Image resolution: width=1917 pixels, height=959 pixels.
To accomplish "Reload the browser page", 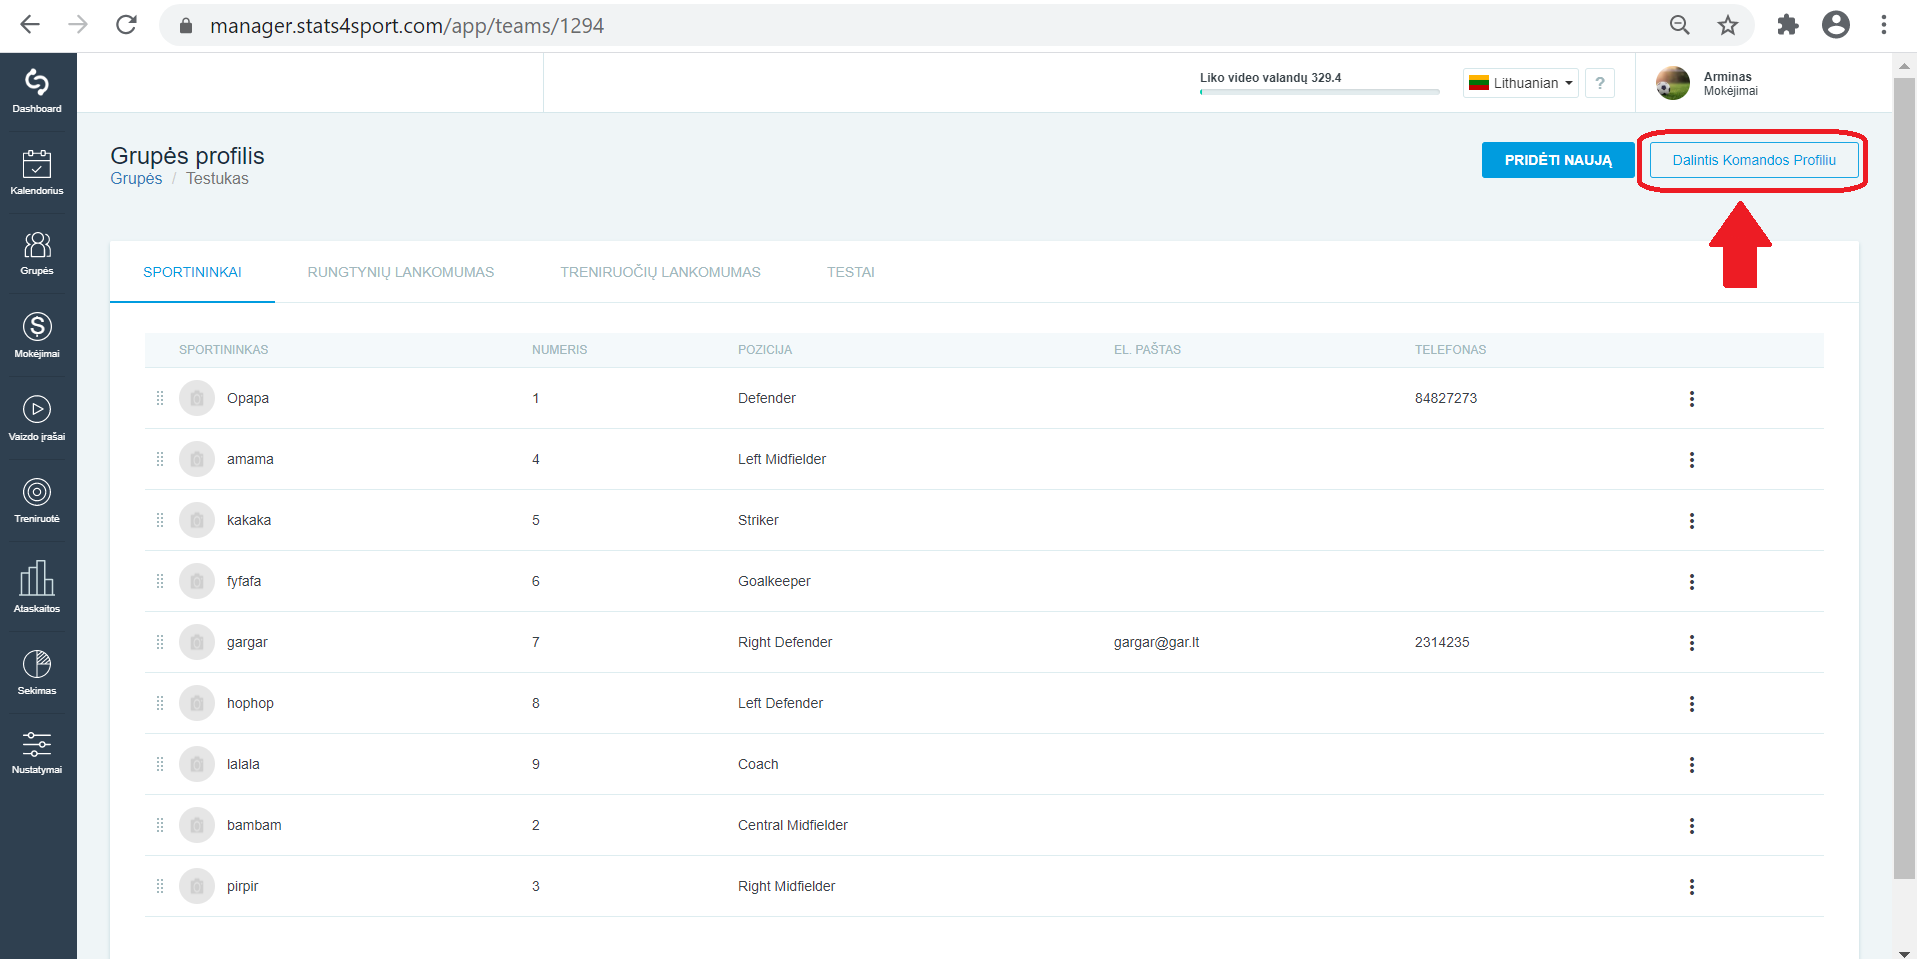I will [126, 25].
